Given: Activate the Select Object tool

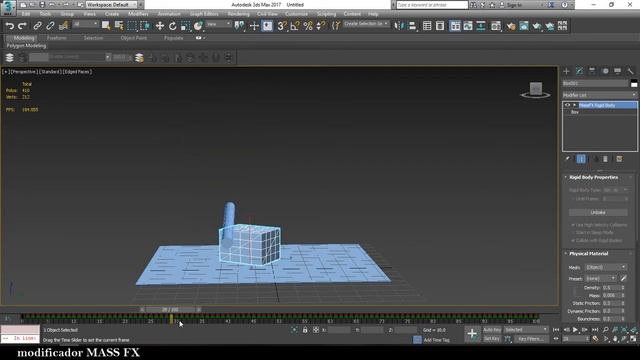Looking at the screenshot, I should point(106,26).
